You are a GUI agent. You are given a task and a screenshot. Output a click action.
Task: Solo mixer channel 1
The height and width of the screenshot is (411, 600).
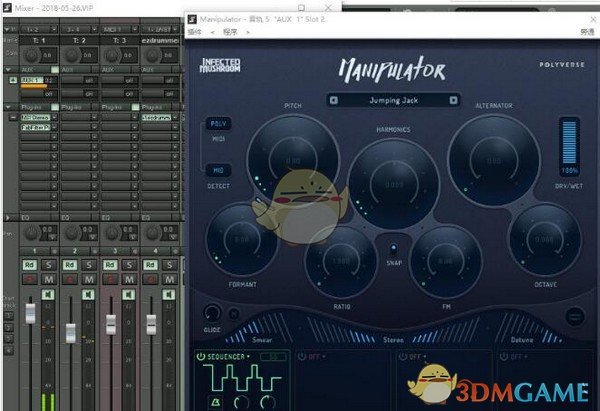pos(49,265)
